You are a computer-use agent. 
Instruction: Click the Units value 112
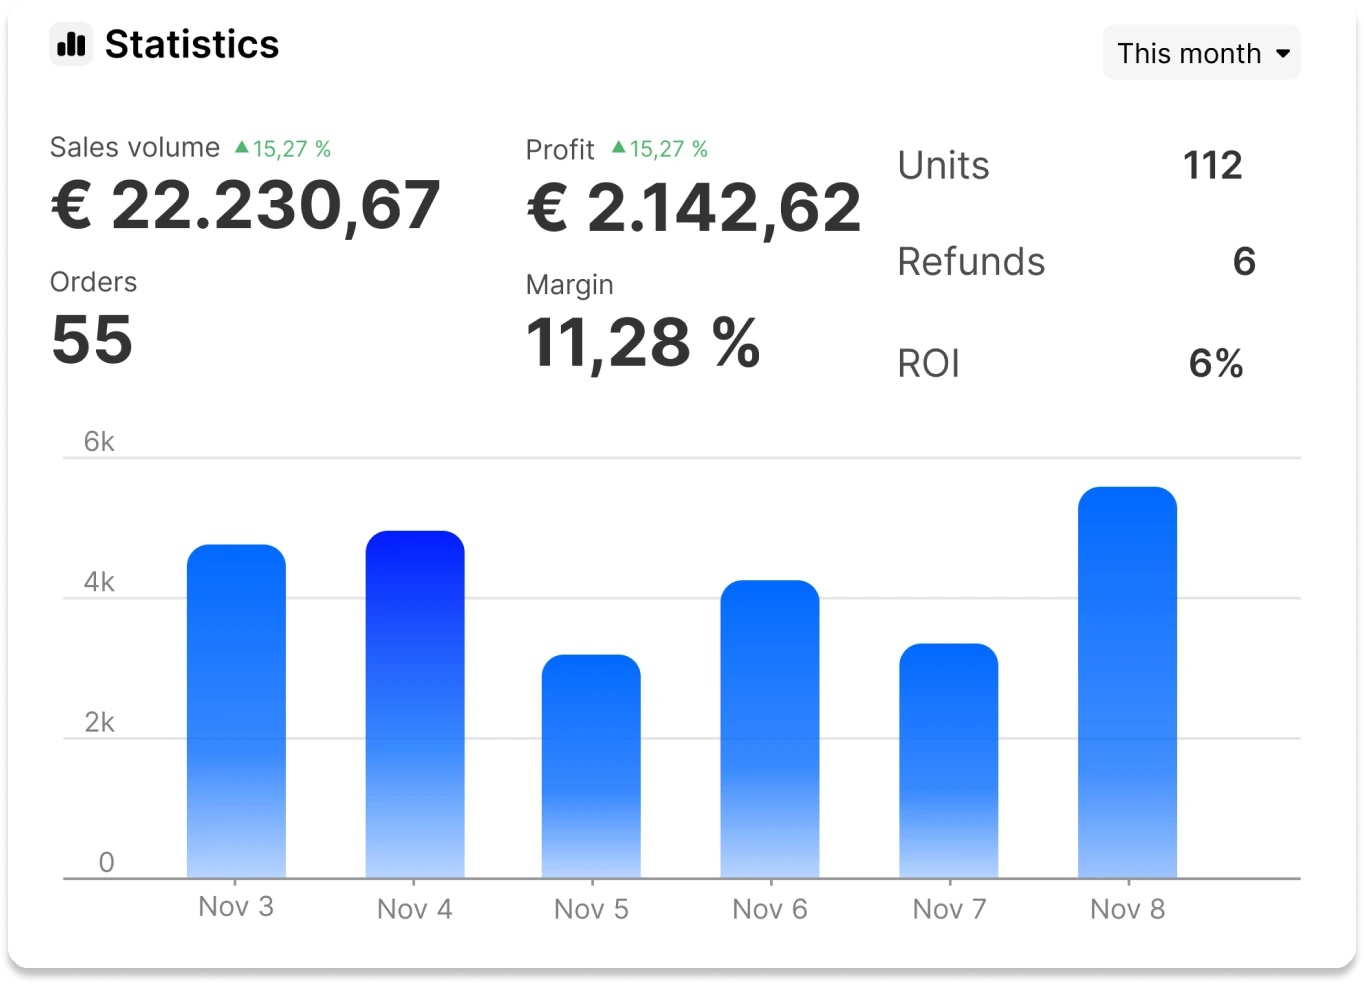click(x=1213, y=165)
